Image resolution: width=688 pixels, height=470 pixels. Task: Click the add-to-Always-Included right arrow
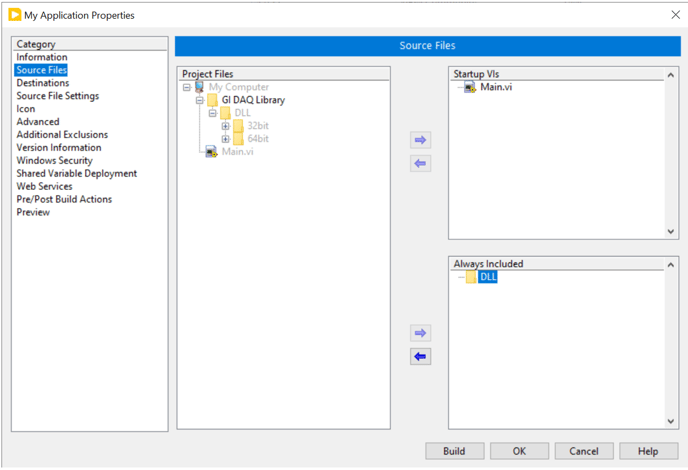[x=421, y=333]
